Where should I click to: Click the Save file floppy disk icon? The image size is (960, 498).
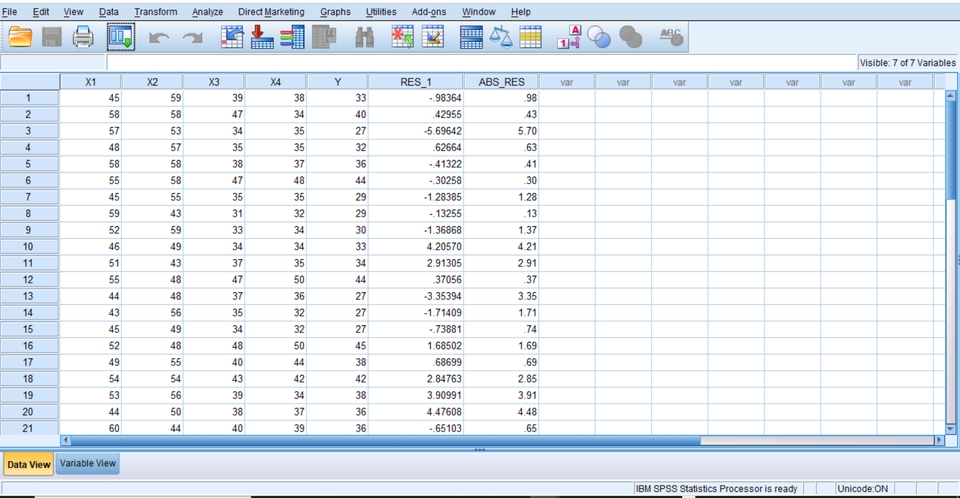coord(52,37)
